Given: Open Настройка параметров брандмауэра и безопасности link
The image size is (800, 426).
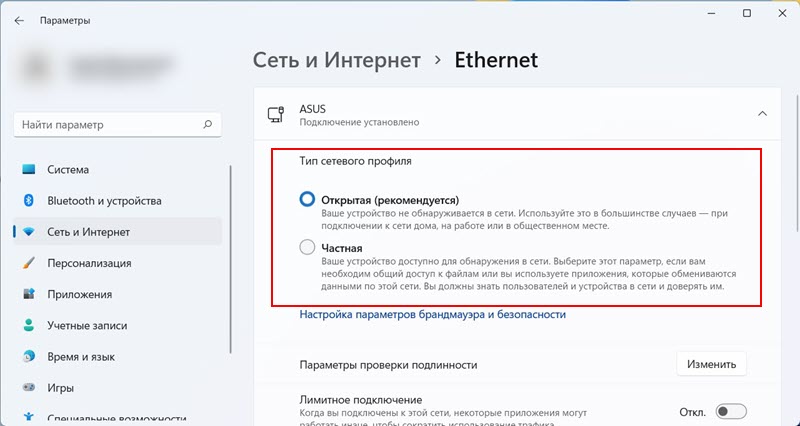Looking at the screenshot, I should tap(433, 314).
